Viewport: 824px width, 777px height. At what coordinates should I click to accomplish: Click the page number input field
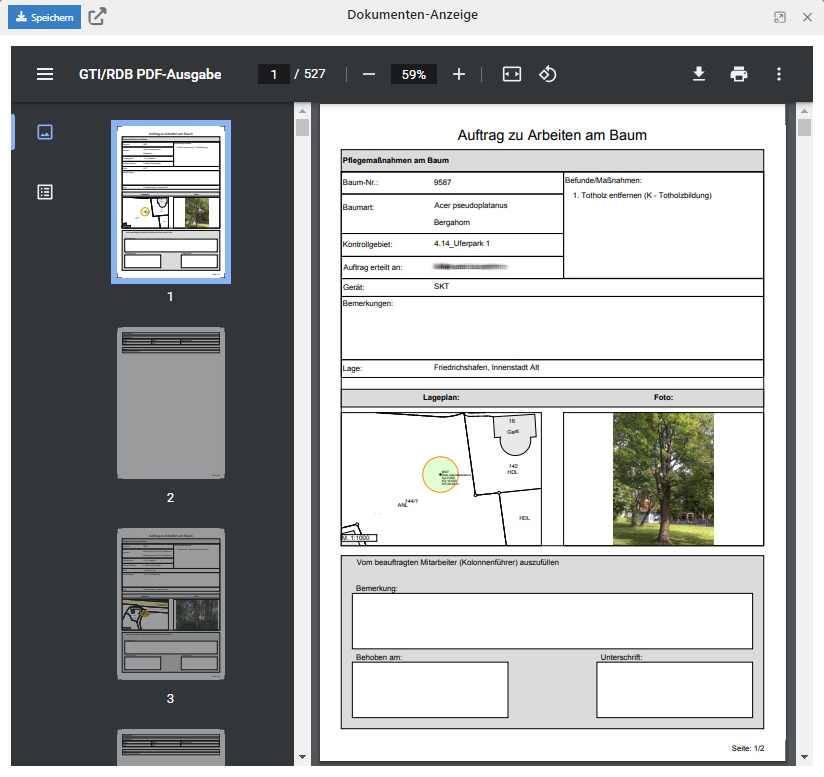point(274,74)
